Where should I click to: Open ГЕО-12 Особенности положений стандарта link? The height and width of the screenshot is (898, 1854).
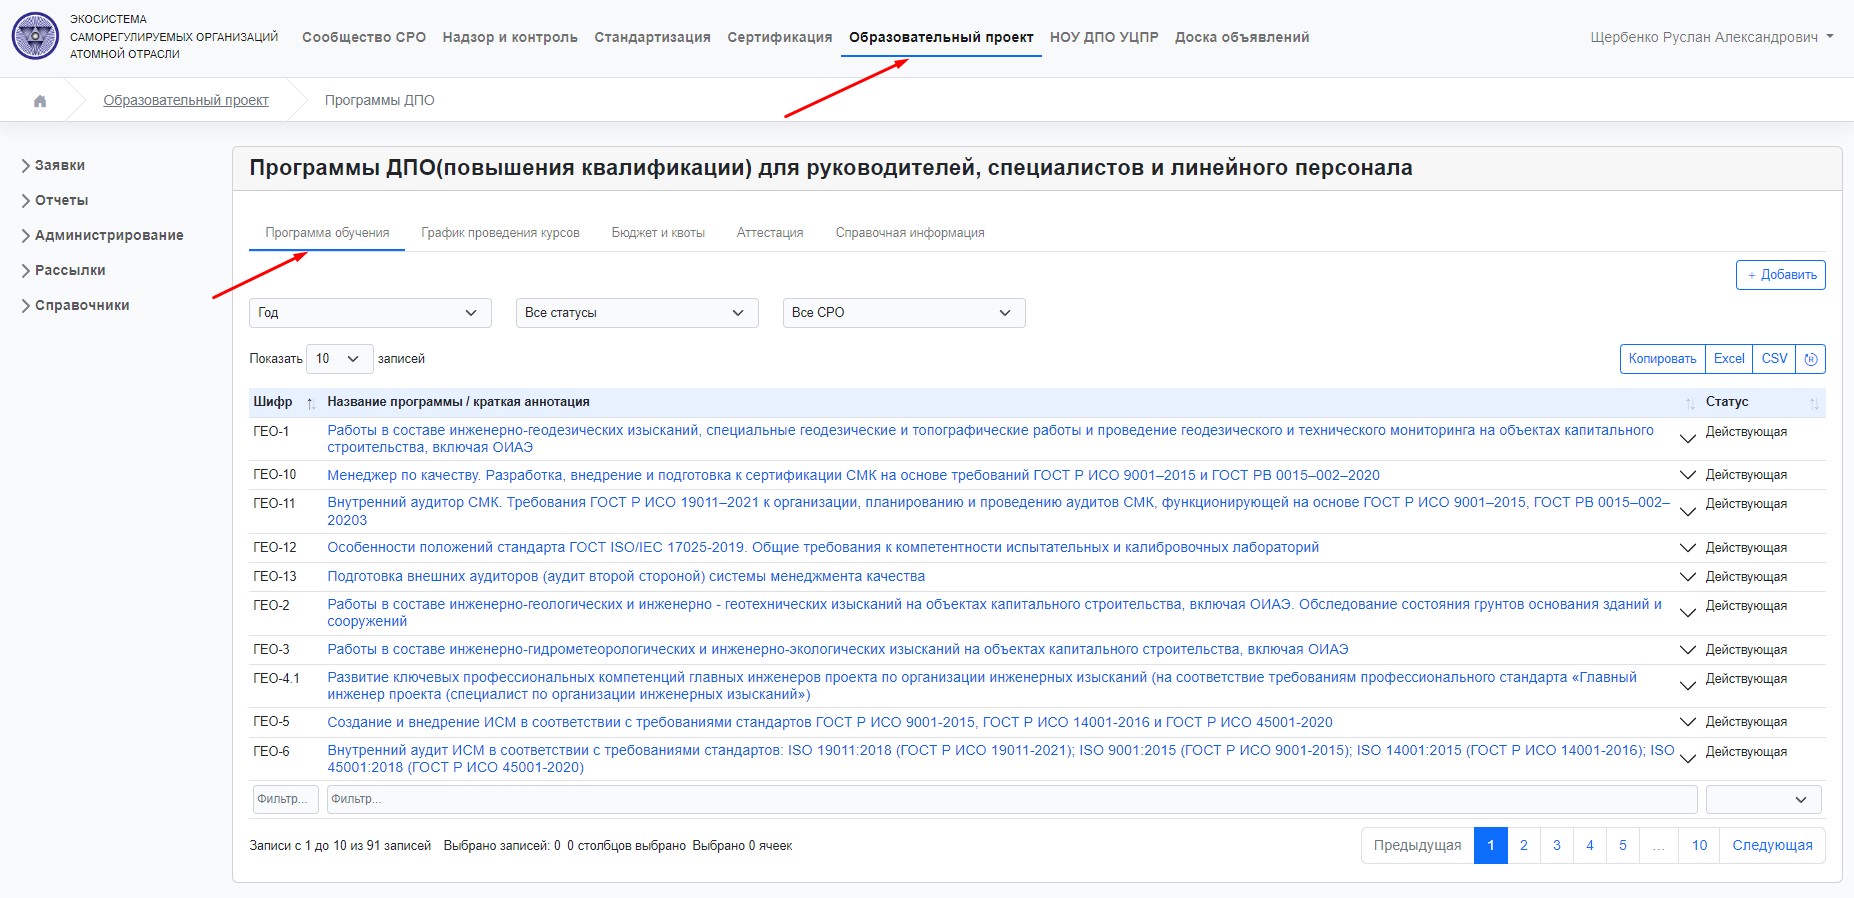point(823,548)
